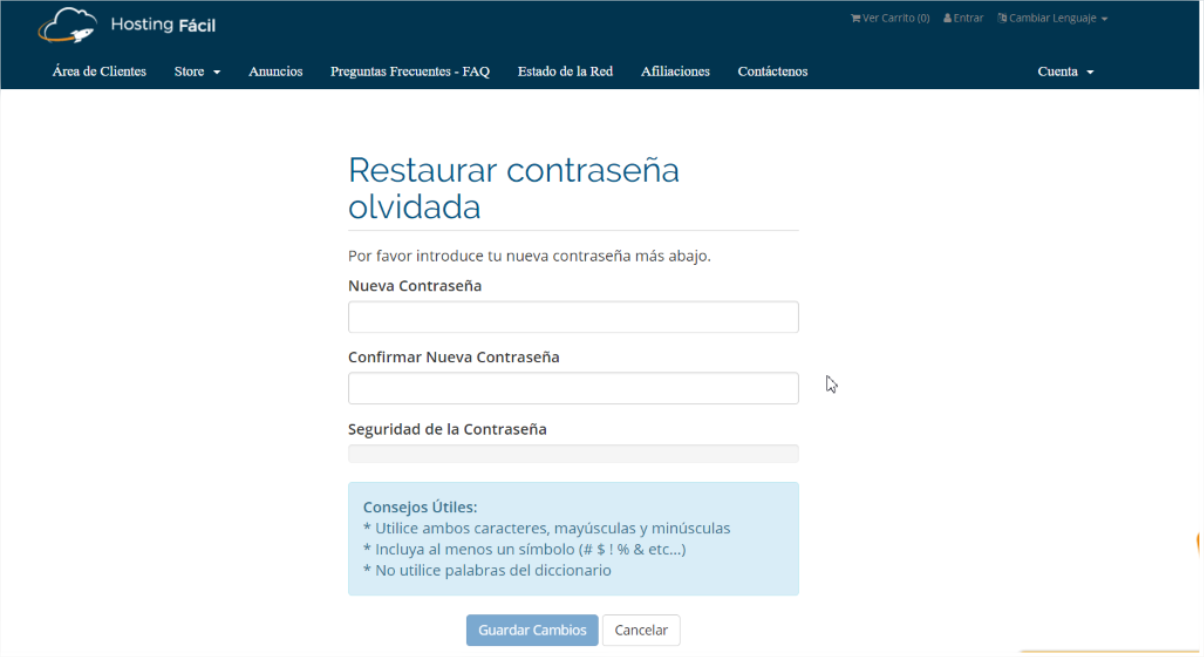Click the Restaurar contraseña olvidada heading
The height and width of the screenshot is (657, 1204).
click(513, 188)
